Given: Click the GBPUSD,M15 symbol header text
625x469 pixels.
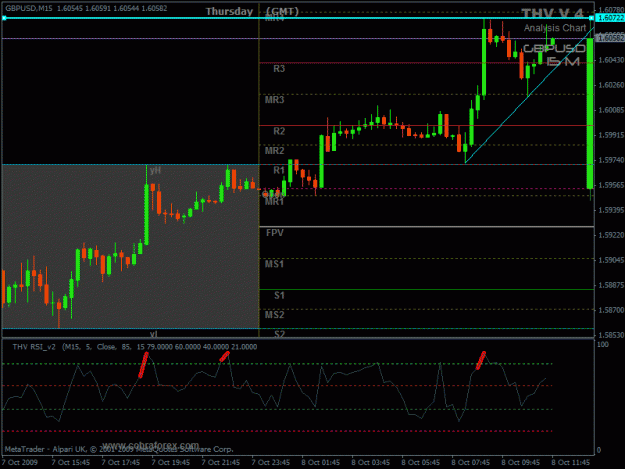Looking at the screenshot, I should coord(28,8).
